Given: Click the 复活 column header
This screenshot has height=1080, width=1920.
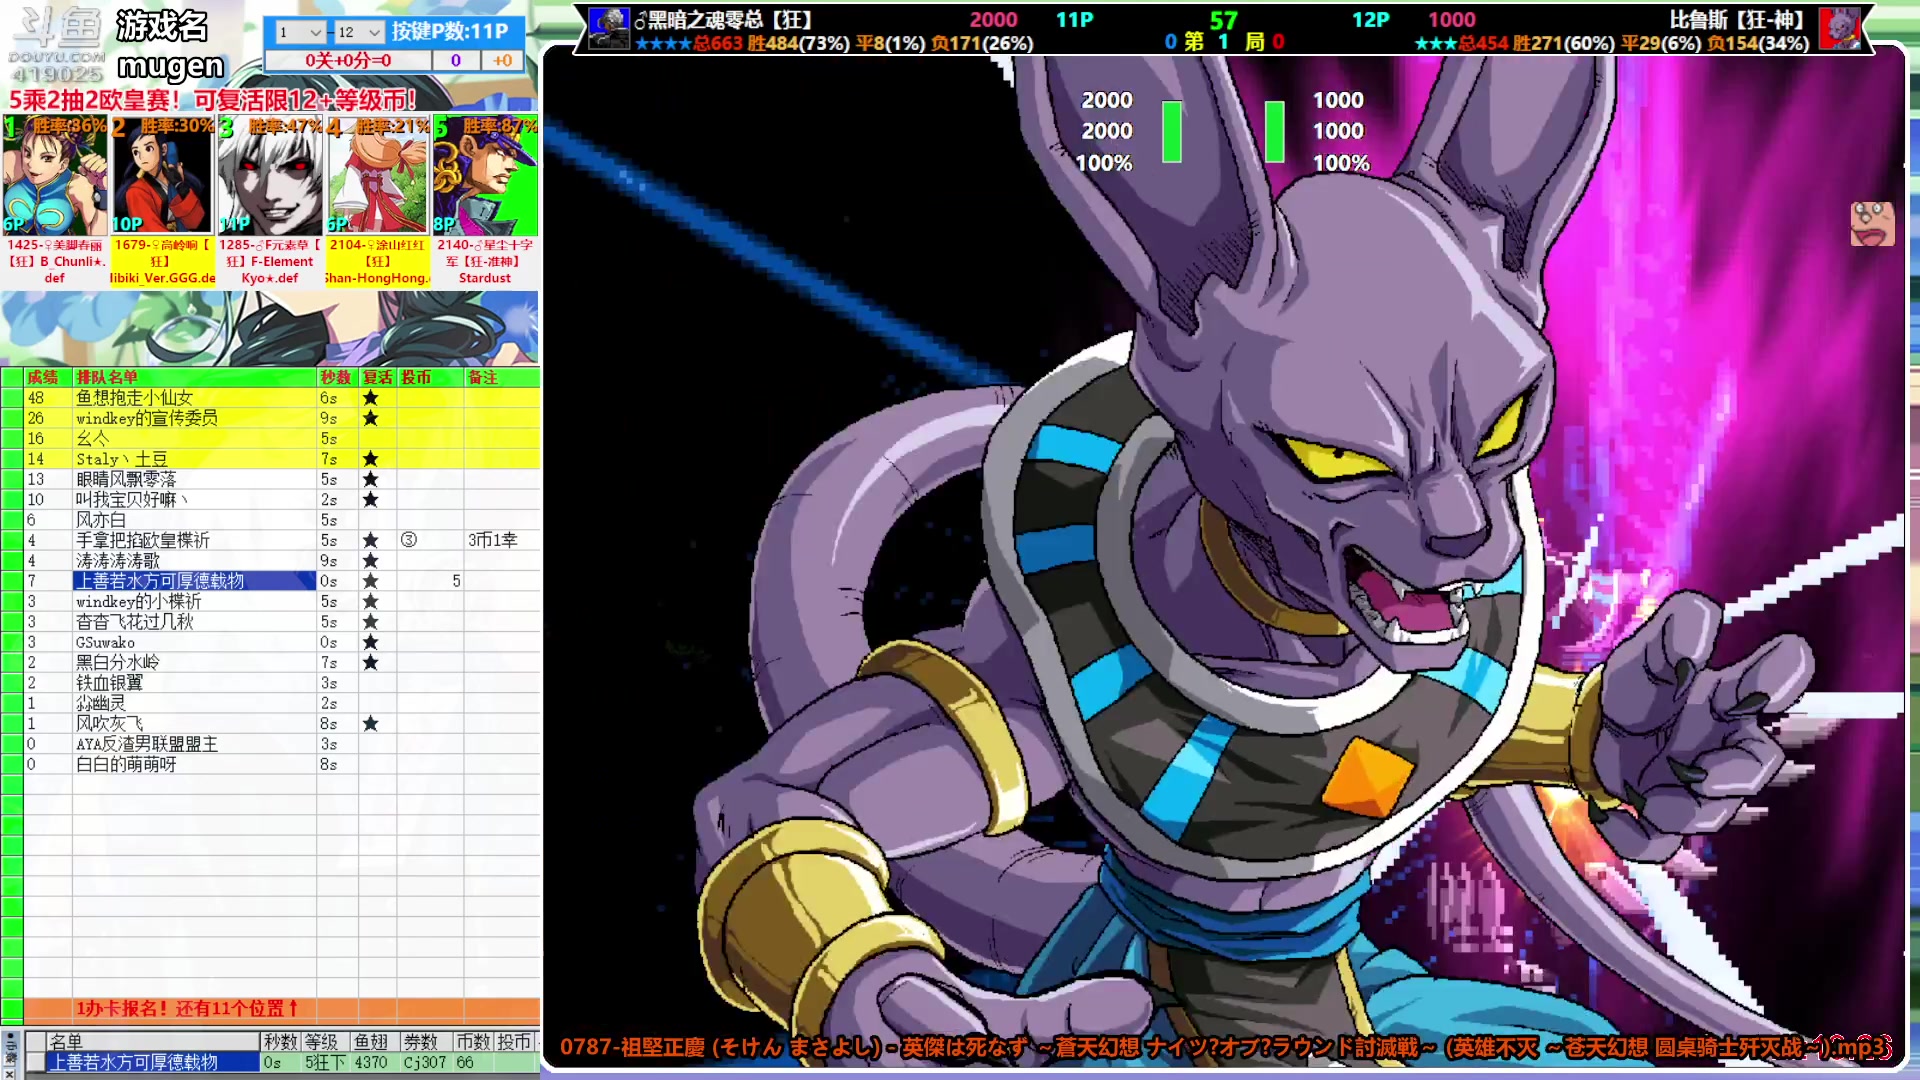Looking at the screenshot, I should tap(377, 377).
